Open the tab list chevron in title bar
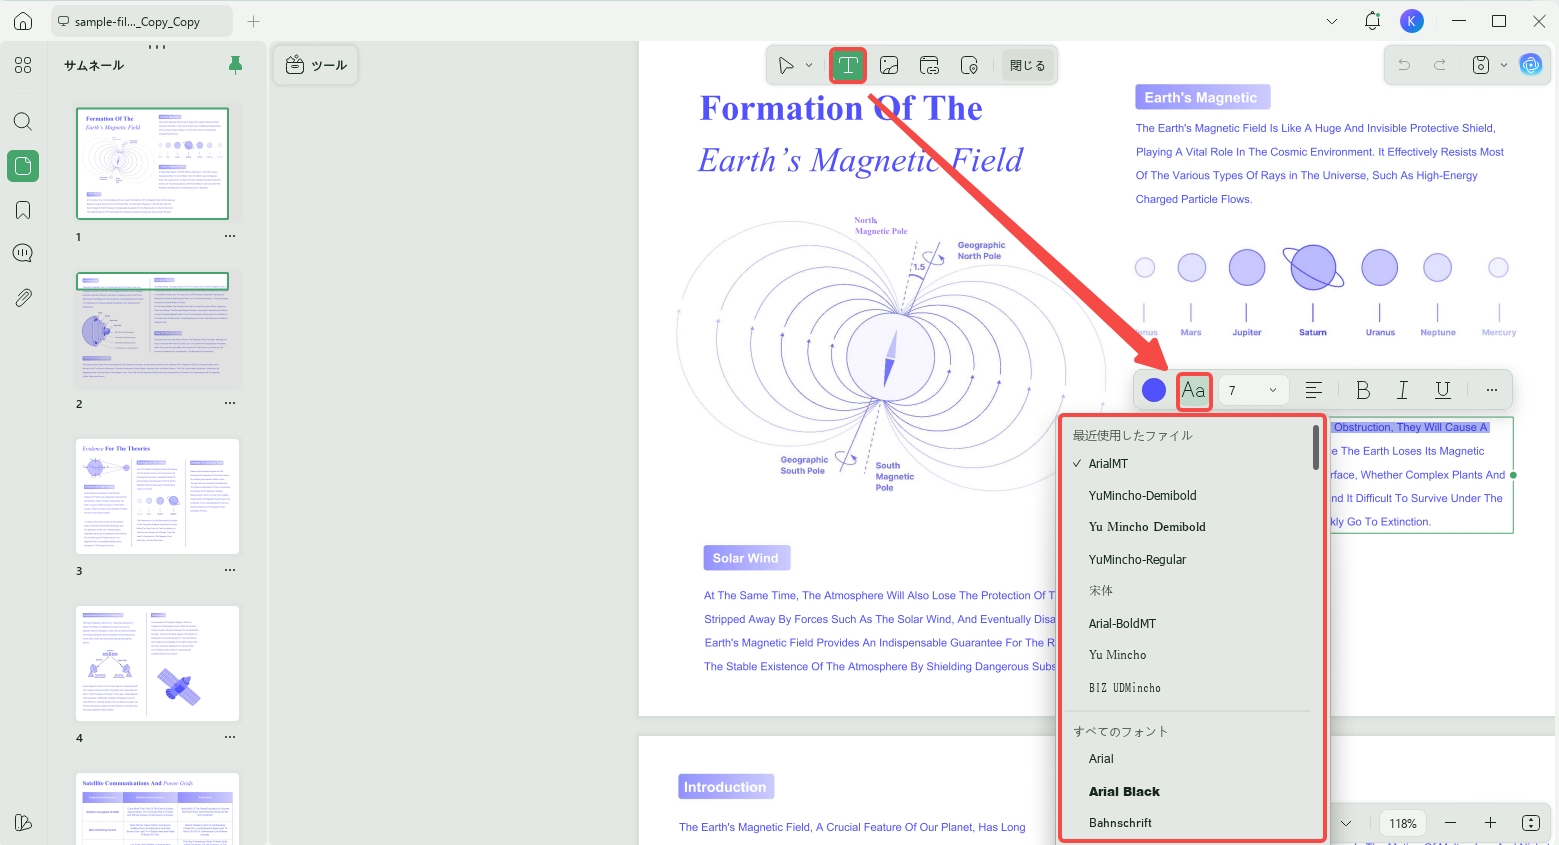This screenshot has width=1559, height=845. (x=1332, y=21)
